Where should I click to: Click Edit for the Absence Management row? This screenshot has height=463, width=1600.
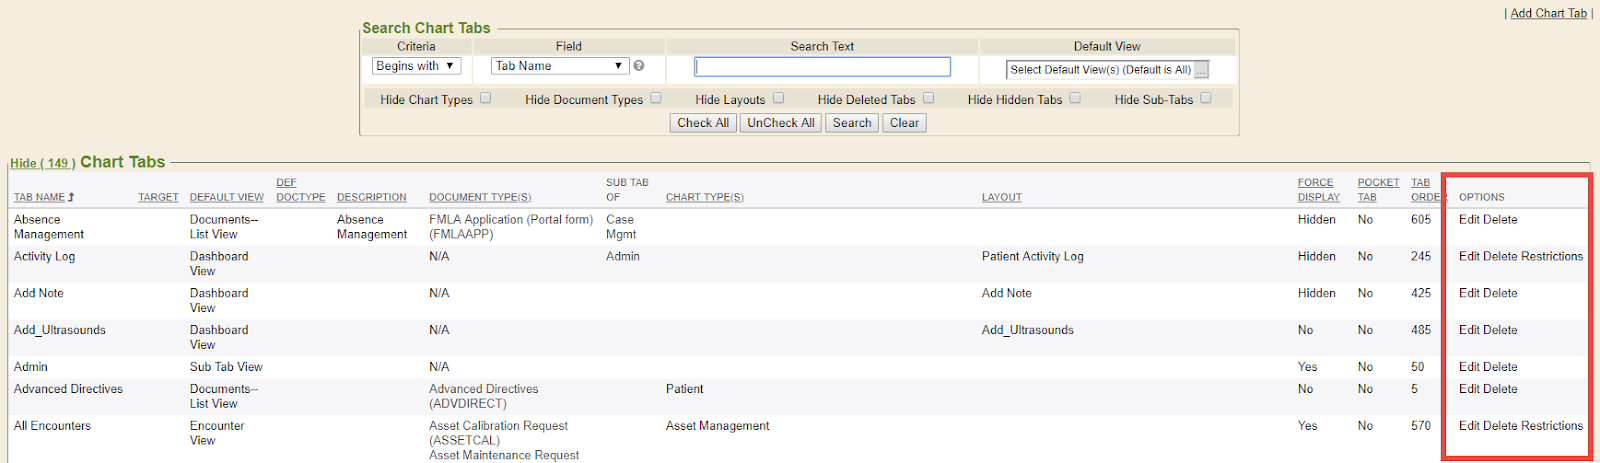[1468, 219]
